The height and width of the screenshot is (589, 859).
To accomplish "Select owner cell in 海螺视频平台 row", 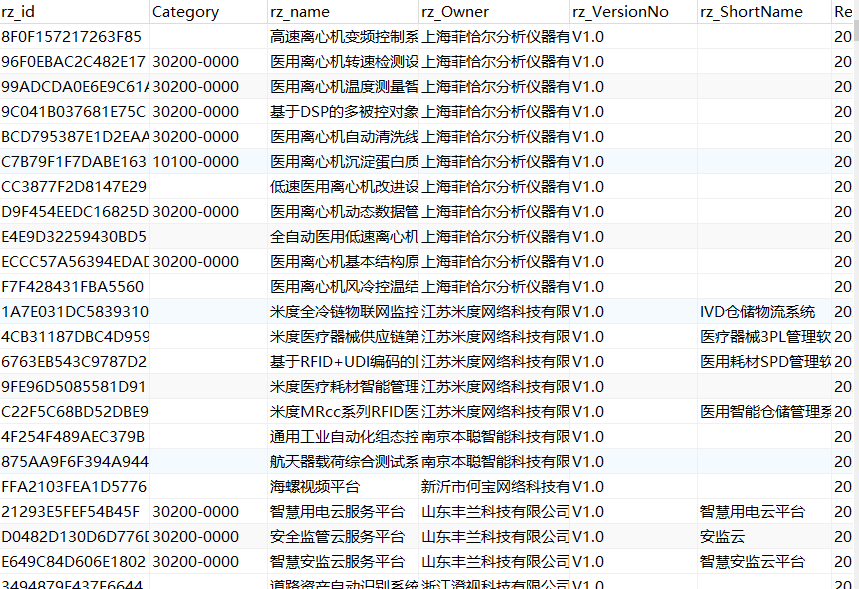I will click(494, 487).
